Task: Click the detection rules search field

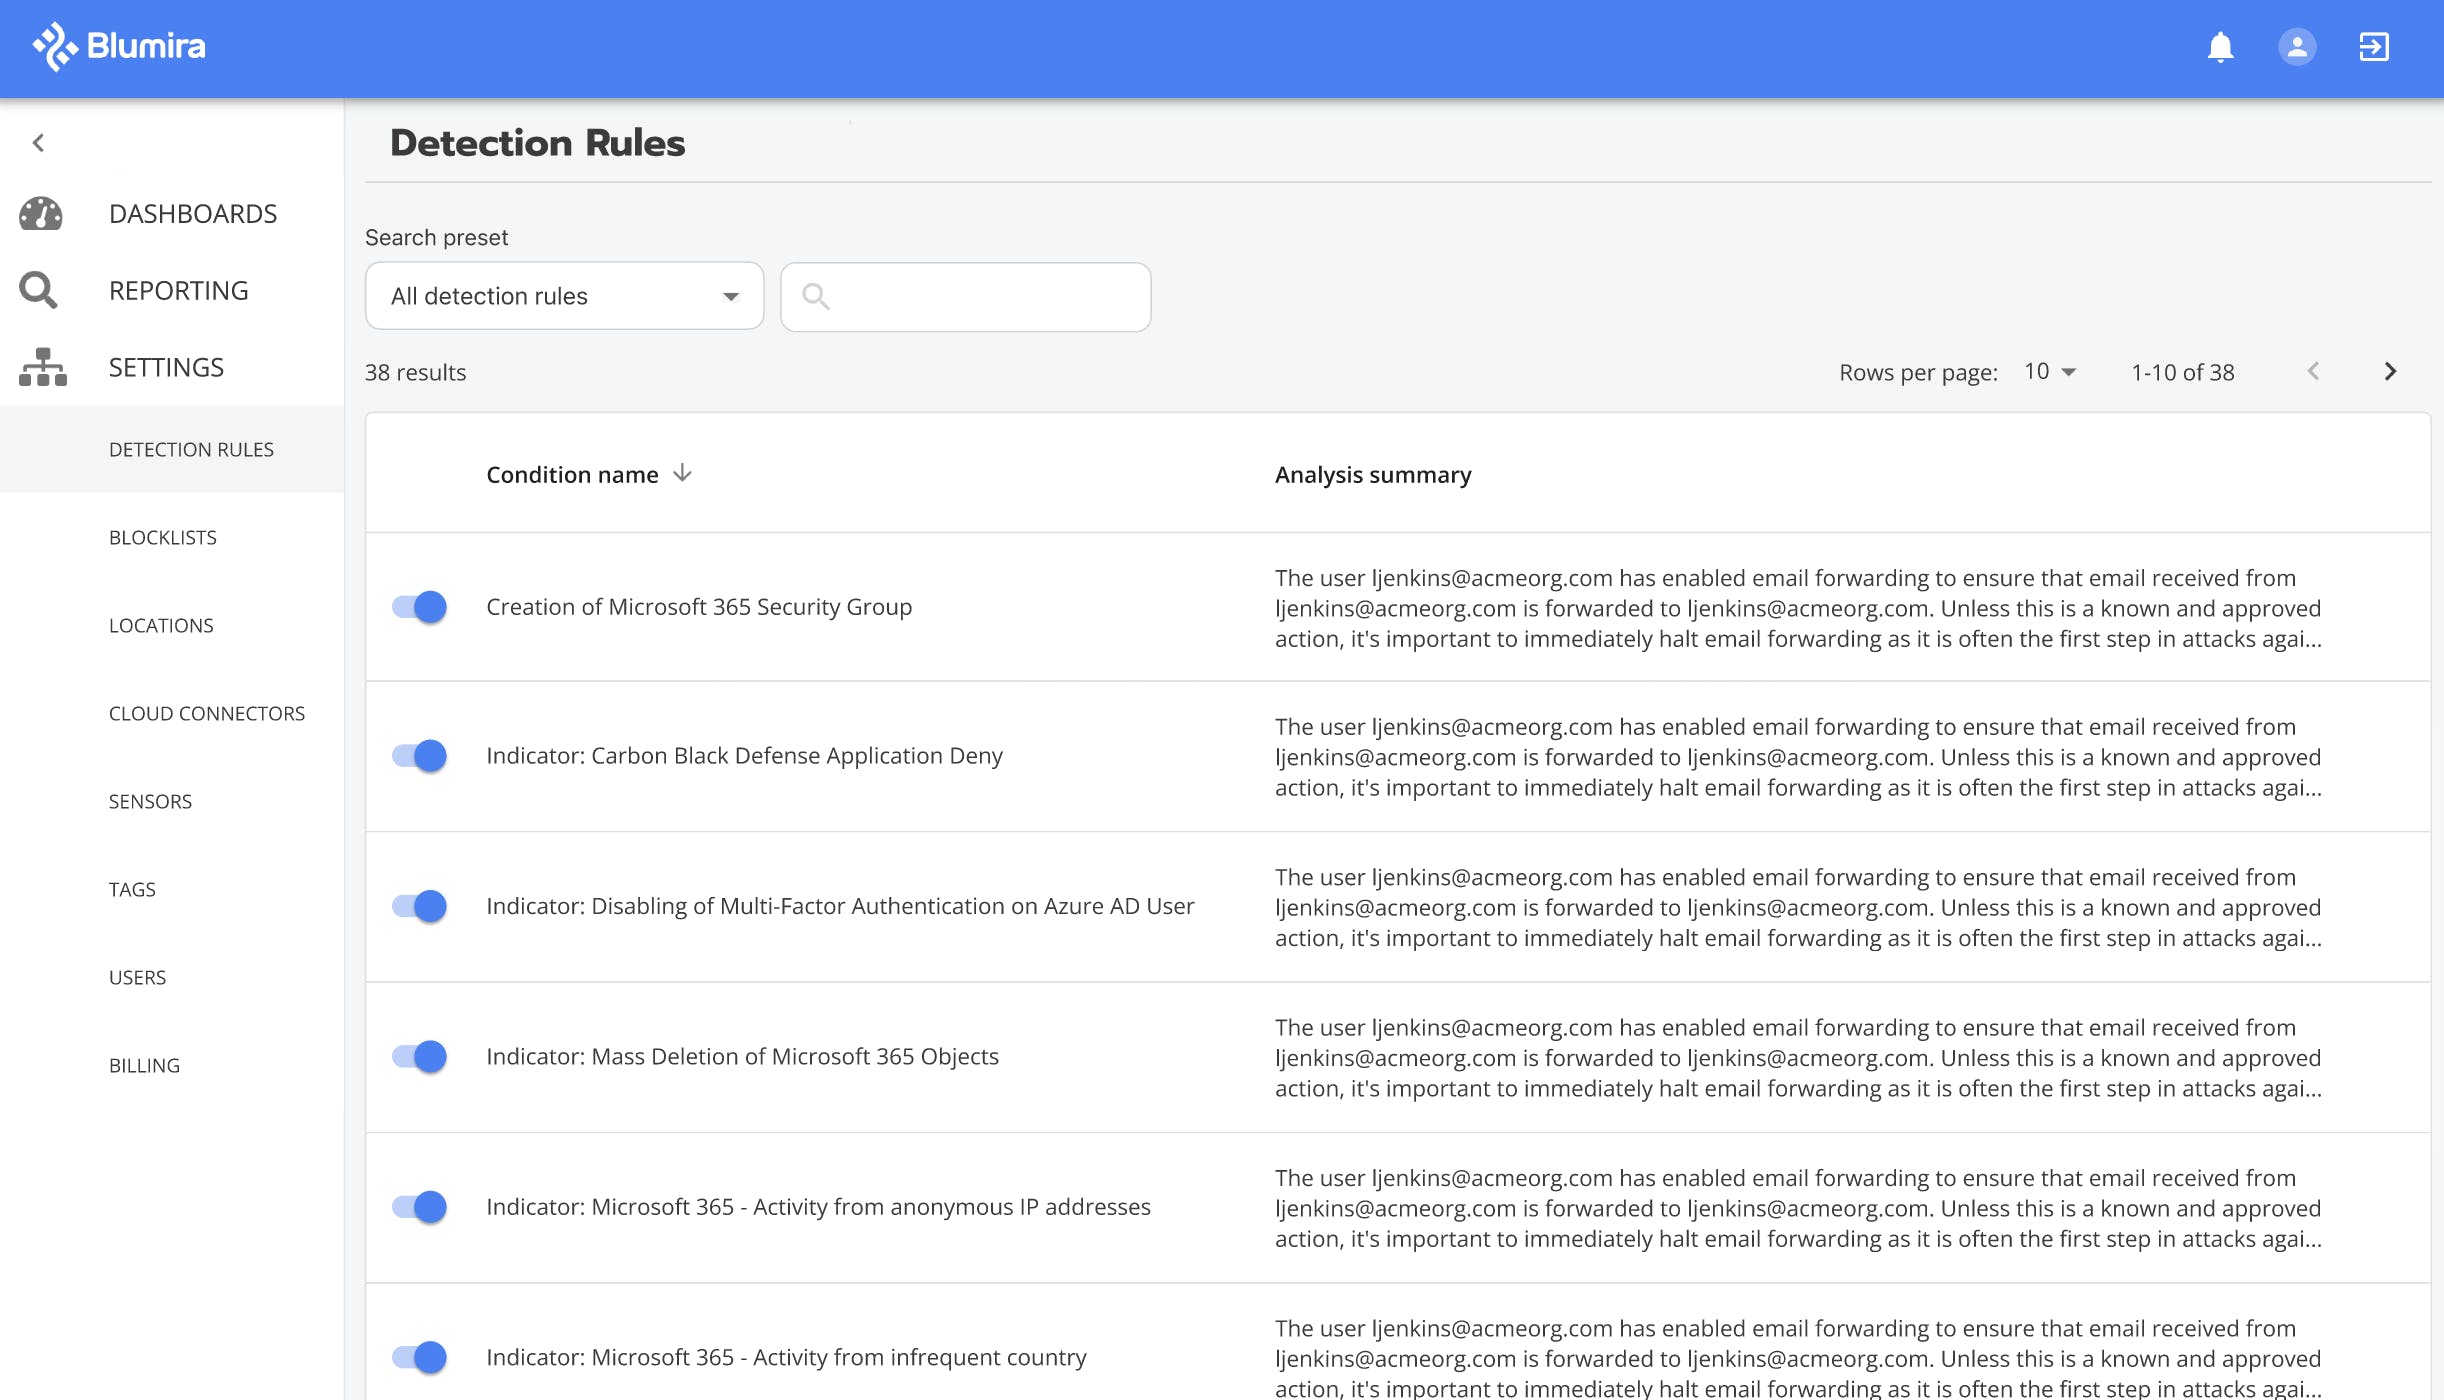Action: [966, 297]
